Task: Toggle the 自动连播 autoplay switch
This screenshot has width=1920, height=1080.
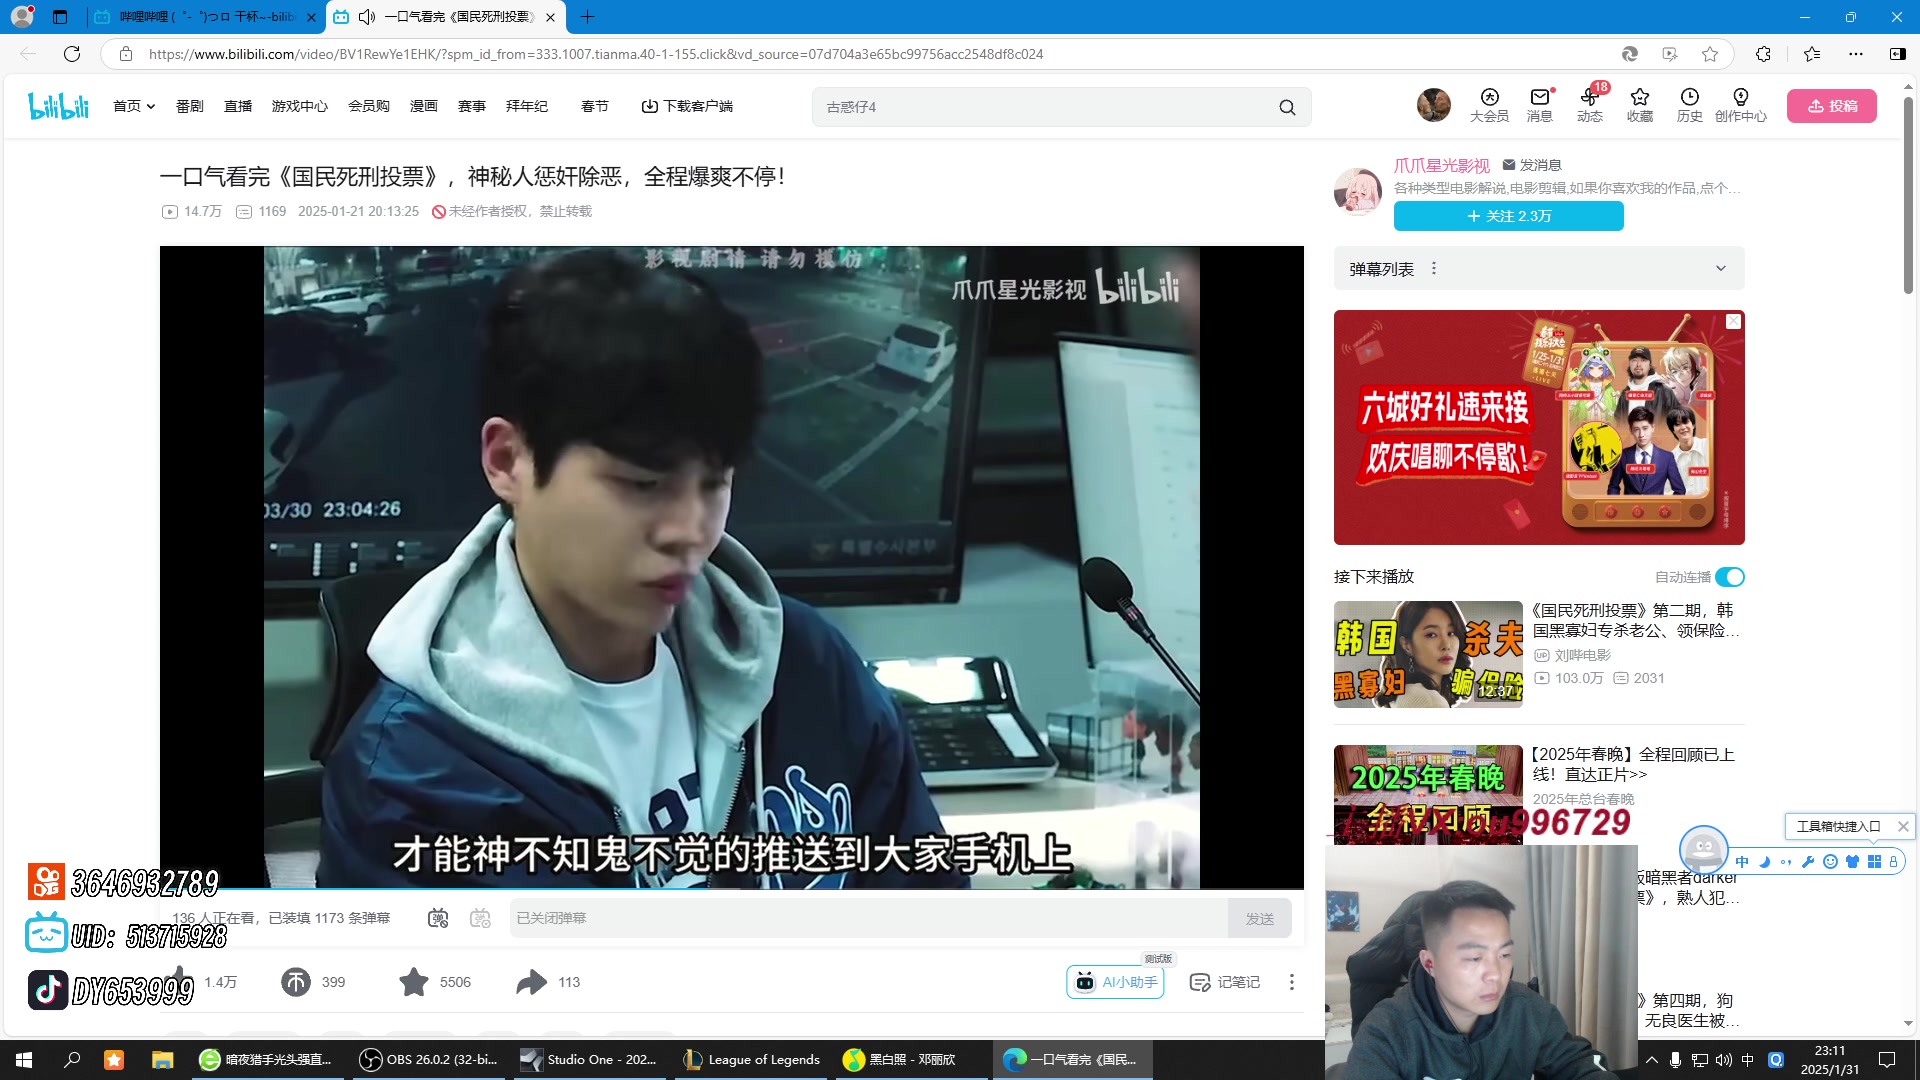Action: [x=1730, y=577]
